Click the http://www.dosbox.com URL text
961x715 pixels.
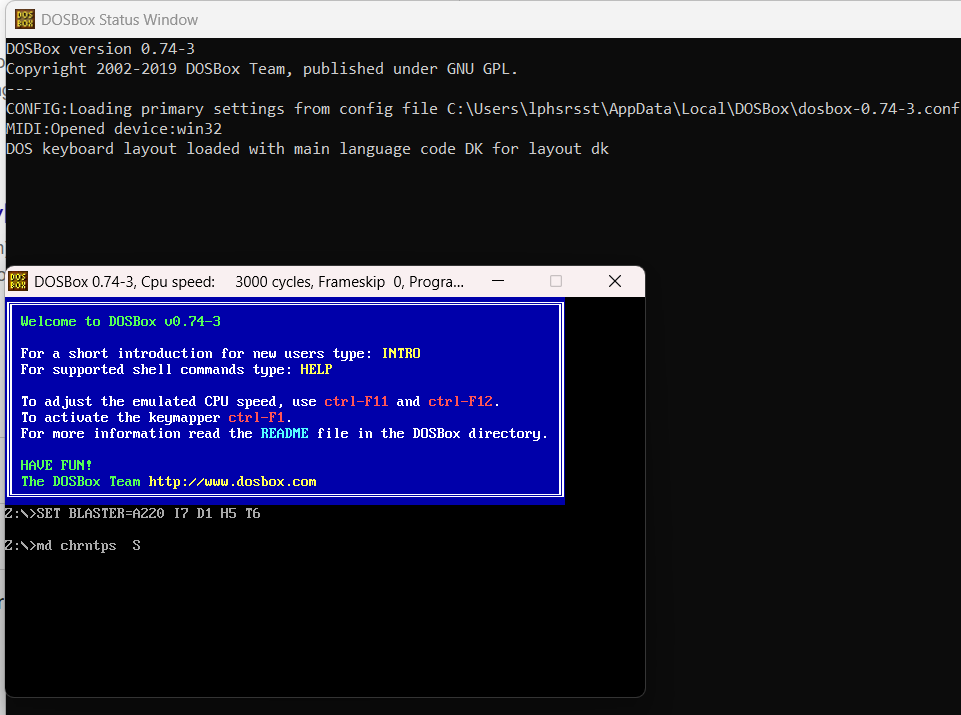click(232, 482)
